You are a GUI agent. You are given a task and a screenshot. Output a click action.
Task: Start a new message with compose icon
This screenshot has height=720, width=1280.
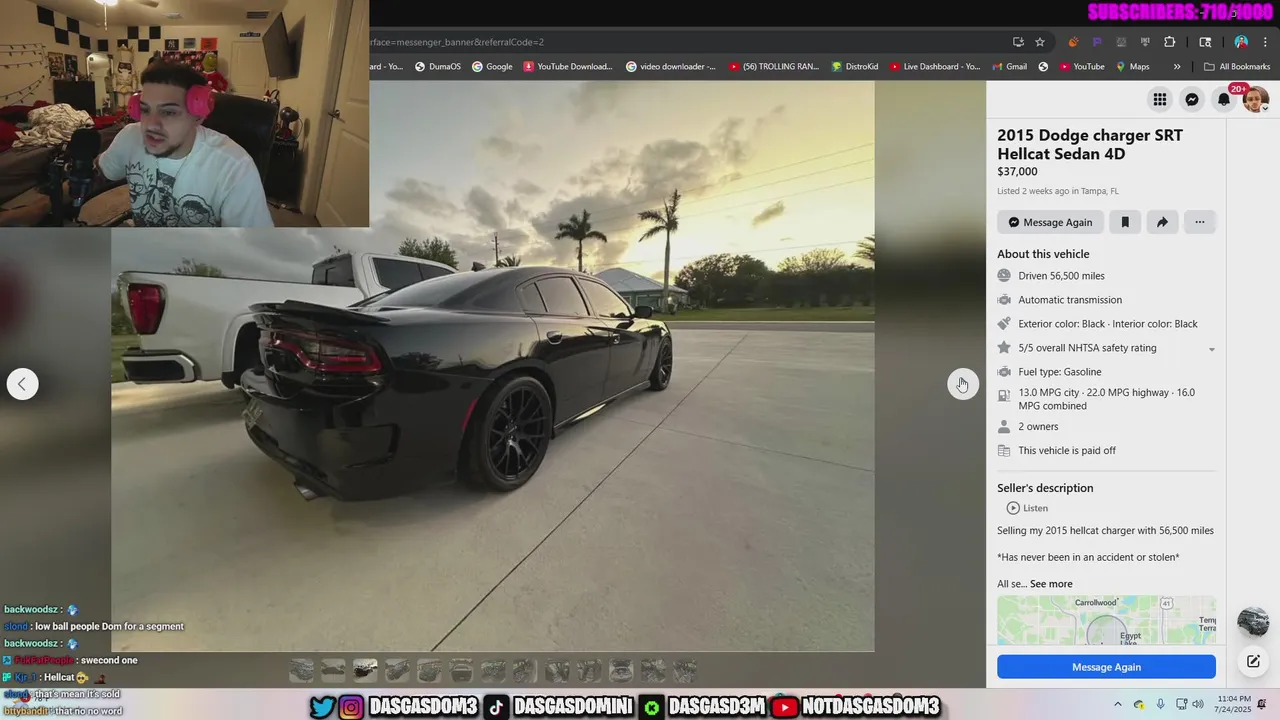1253,661
